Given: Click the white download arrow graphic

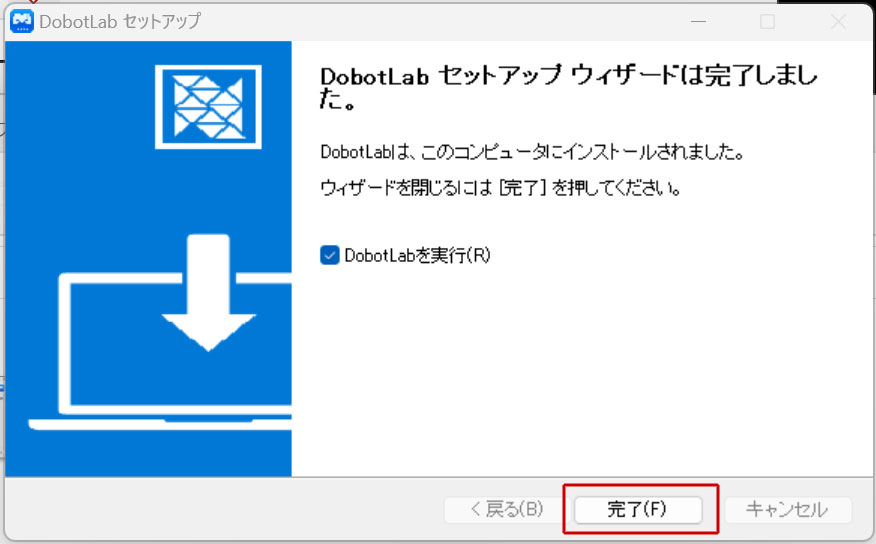Looking at the screenshot, I should coord(209,292).
